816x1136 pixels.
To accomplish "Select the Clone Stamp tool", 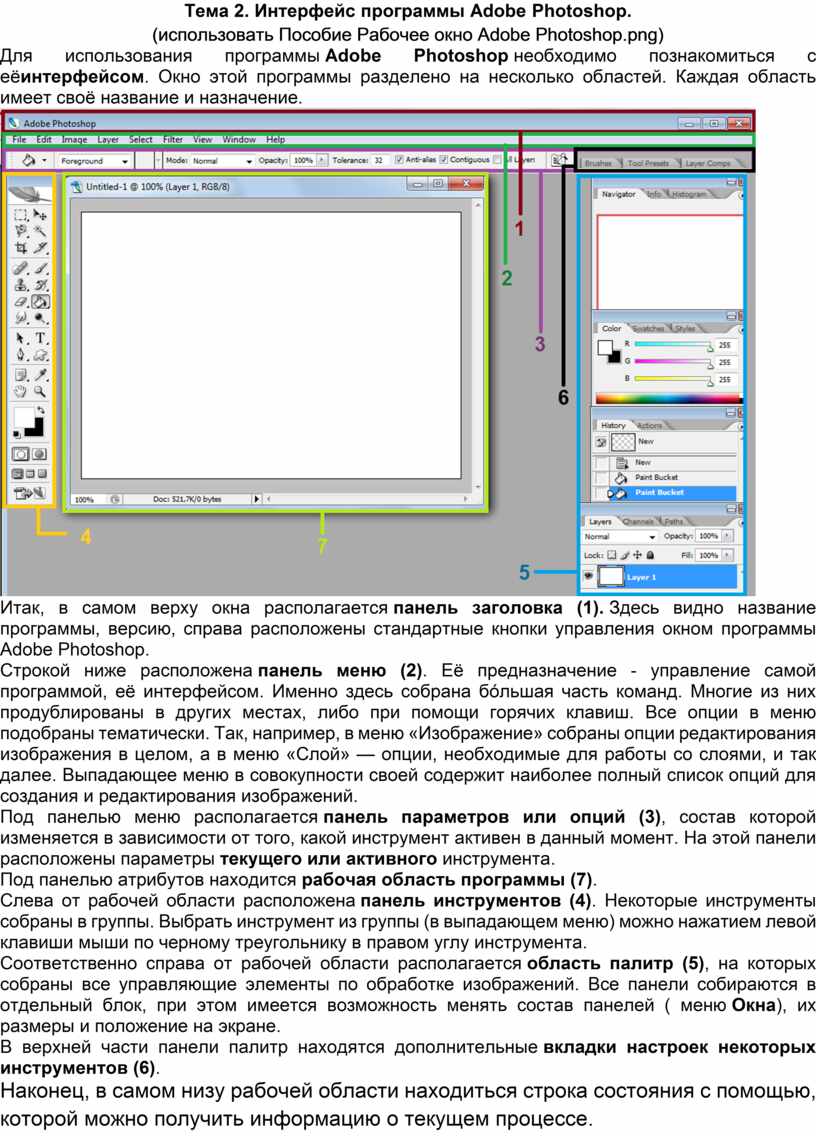I will (21, 285).
